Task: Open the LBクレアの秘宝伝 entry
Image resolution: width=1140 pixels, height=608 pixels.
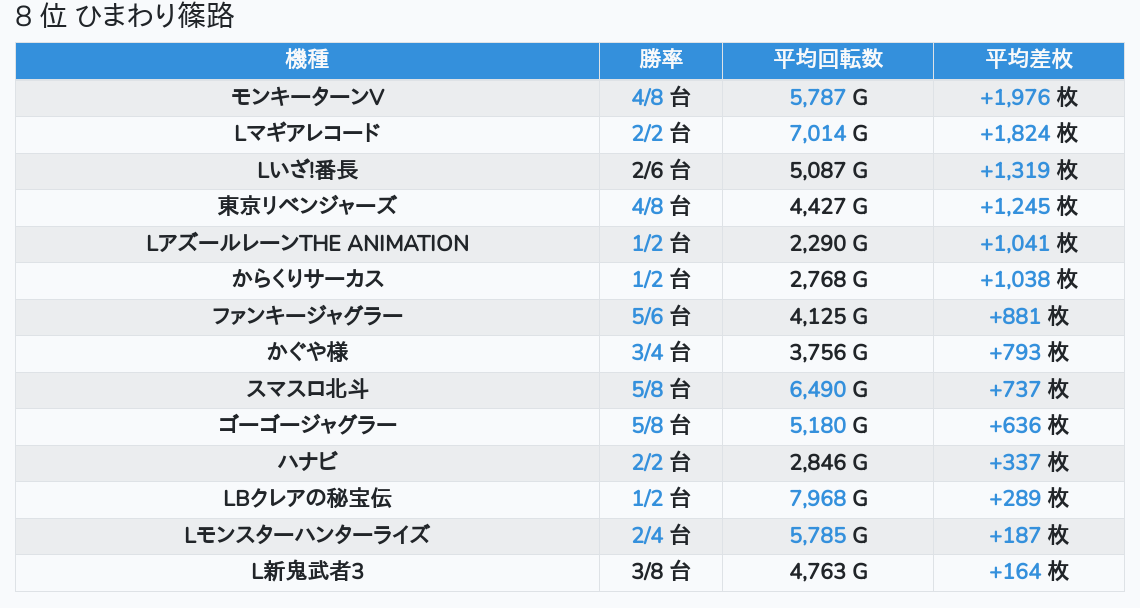Action: click(307, 498)
